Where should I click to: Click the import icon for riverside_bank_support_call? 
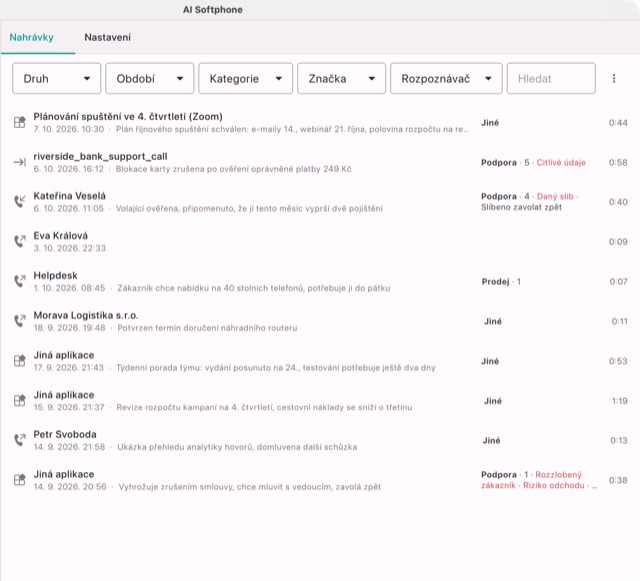[20, 162]
